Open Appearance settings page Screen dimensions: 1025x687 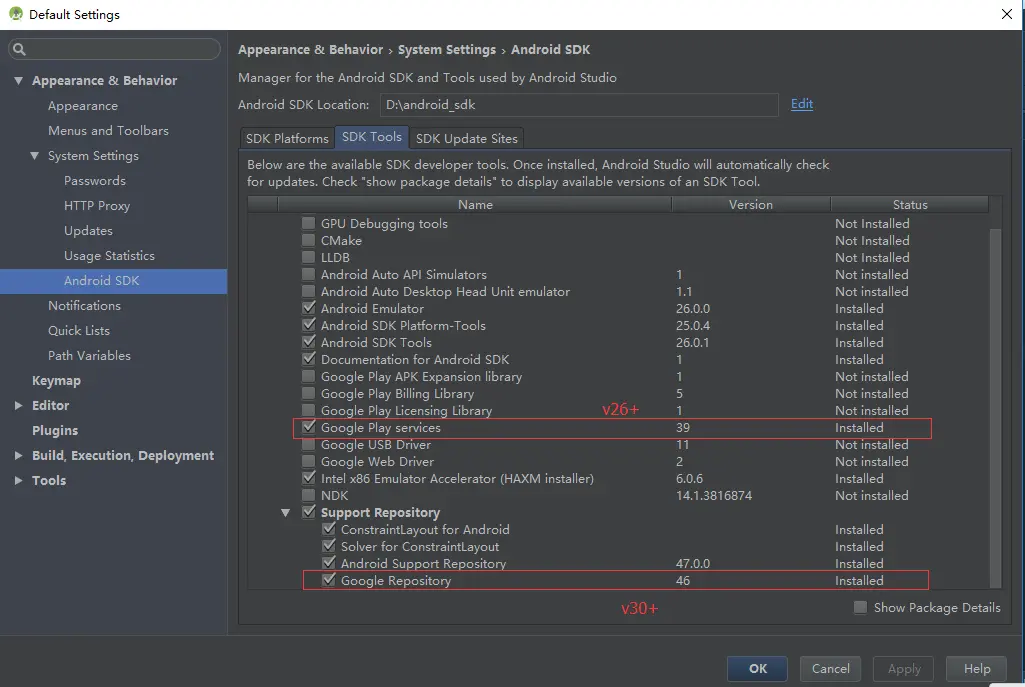pos(83,106)
